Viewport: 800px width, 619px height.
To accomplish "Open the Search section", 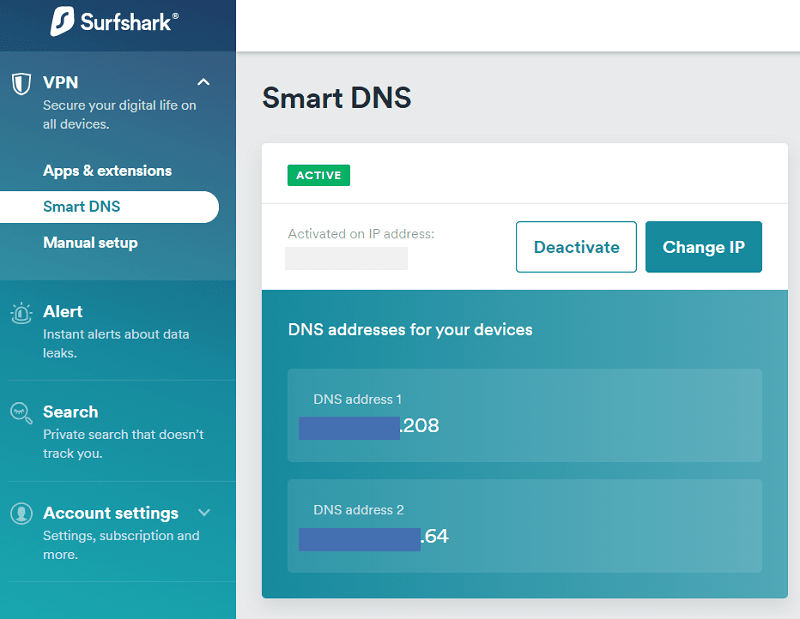I will pyautogui.click(x=70, y=412).
